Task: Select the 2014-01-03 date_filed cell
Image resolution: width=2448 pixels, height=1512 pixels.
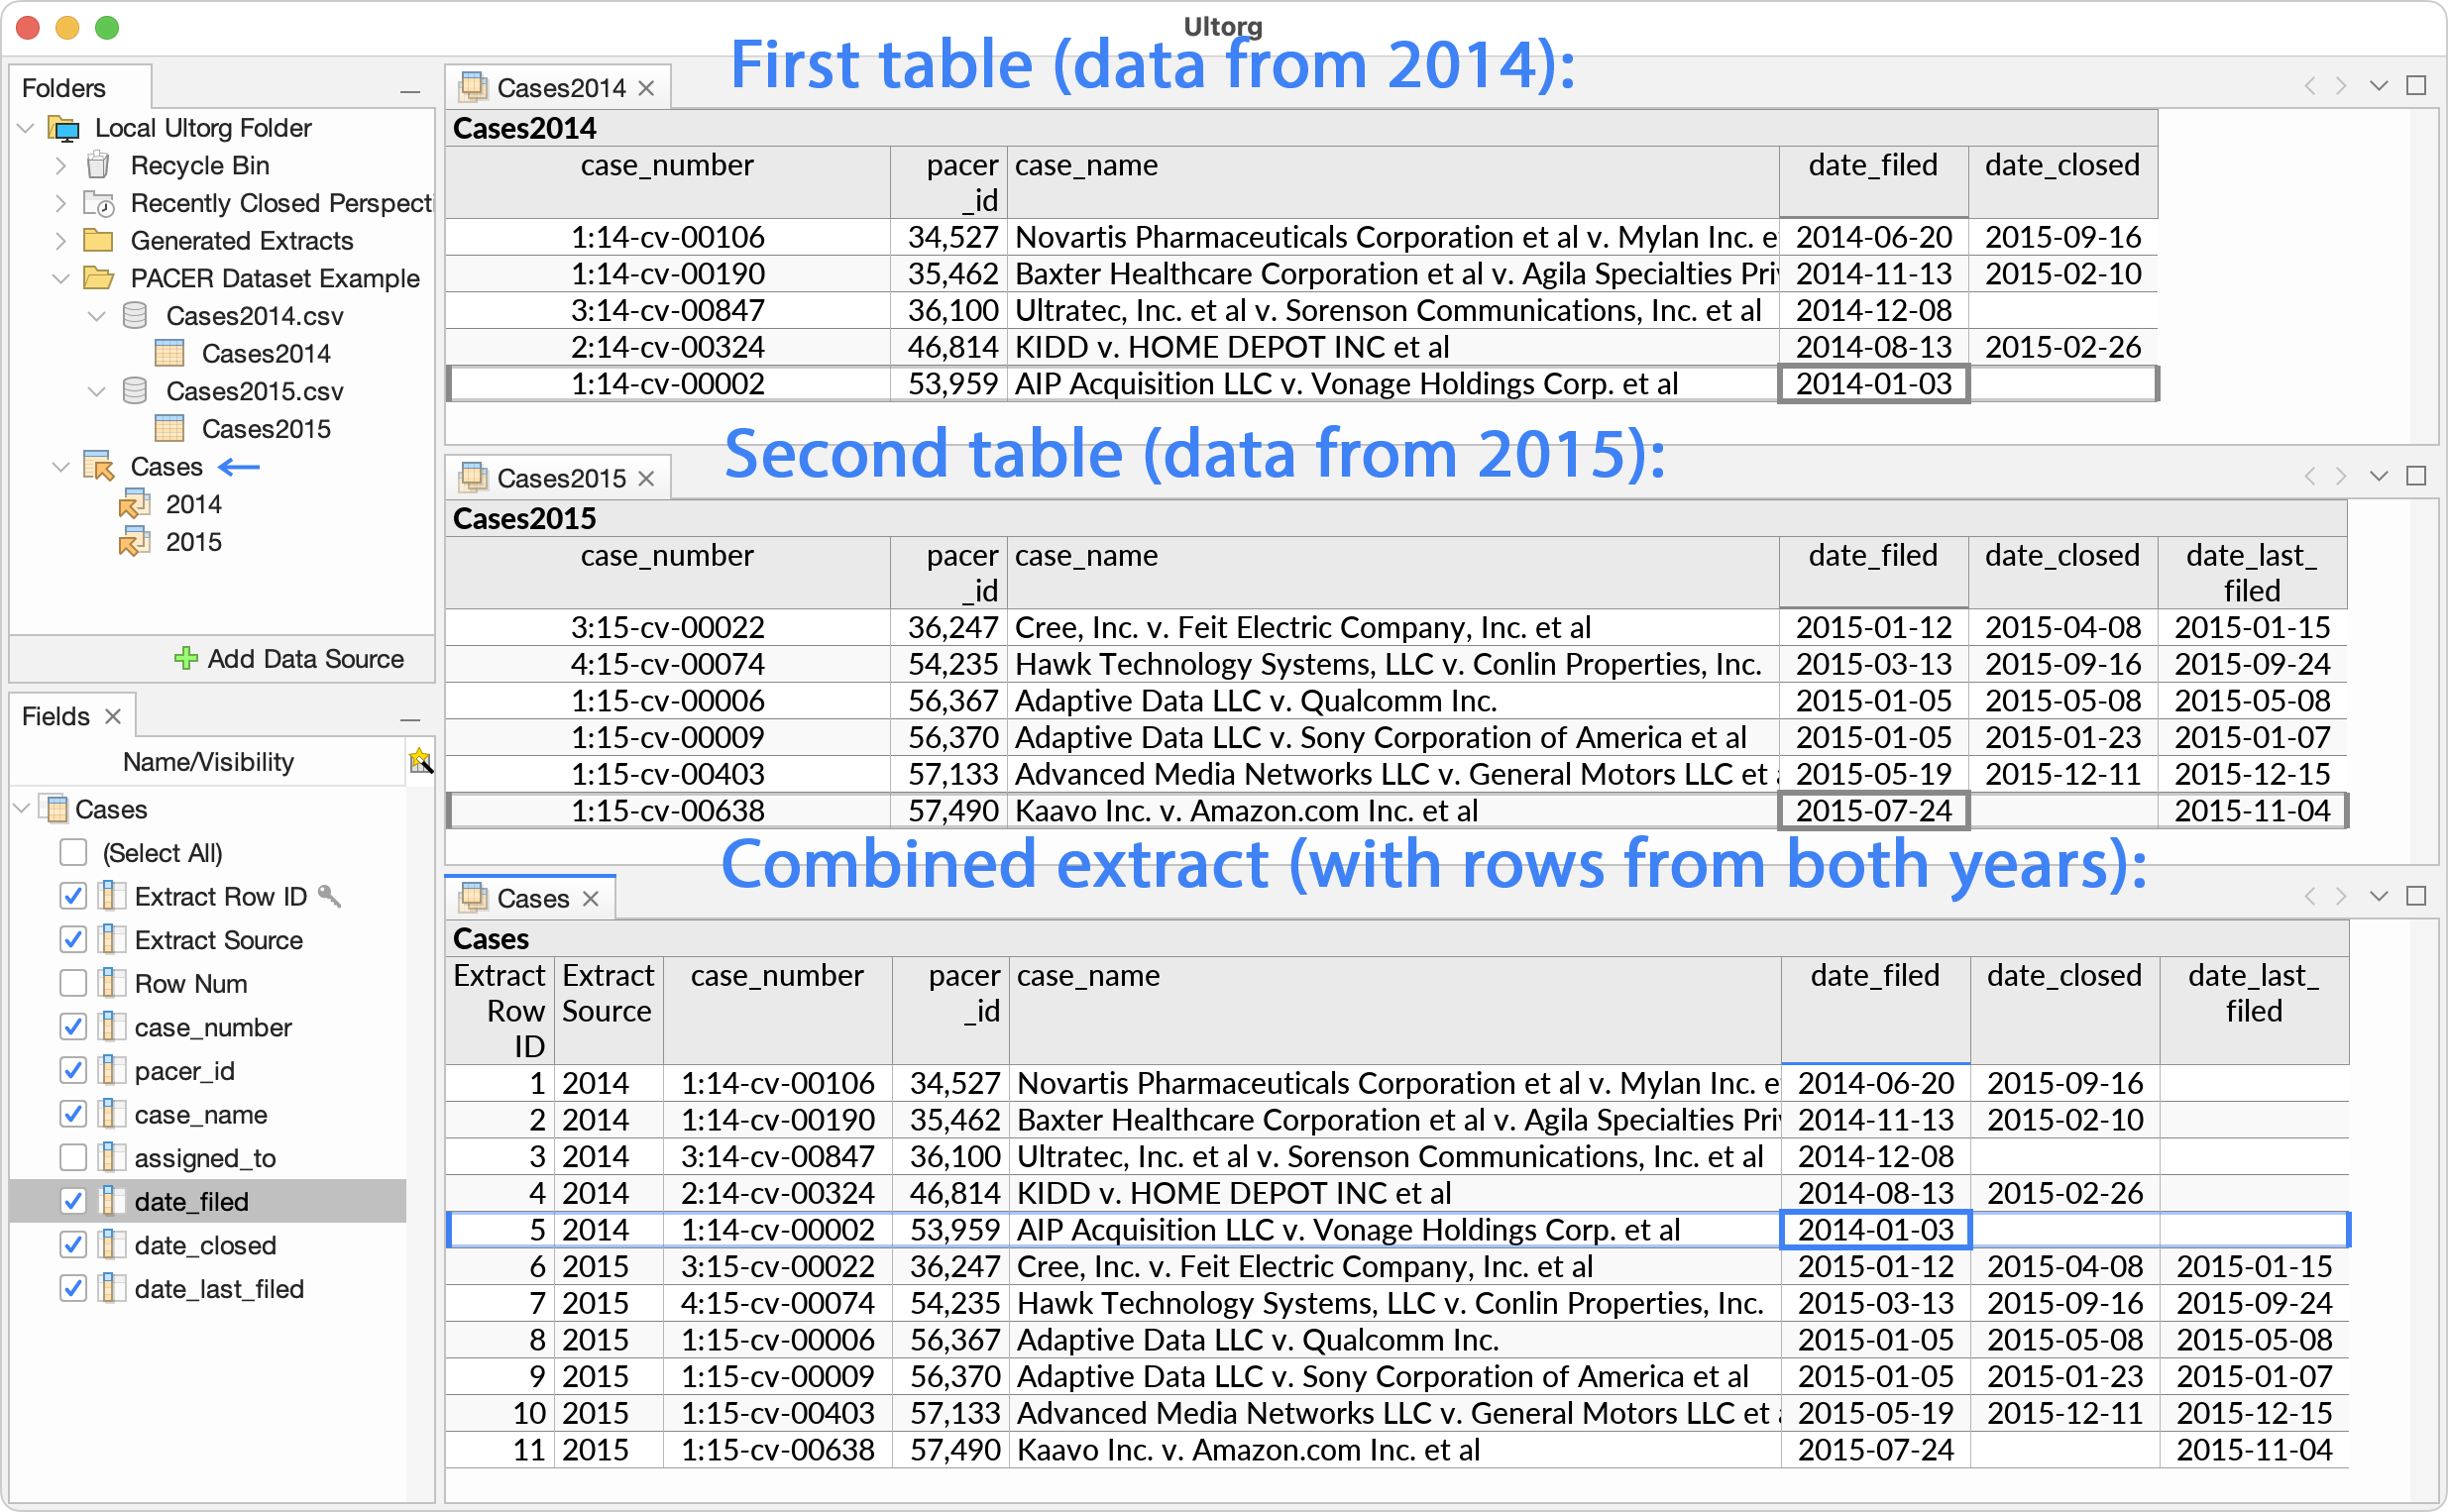Action: pyautogui.click(x=1873, y=384)
